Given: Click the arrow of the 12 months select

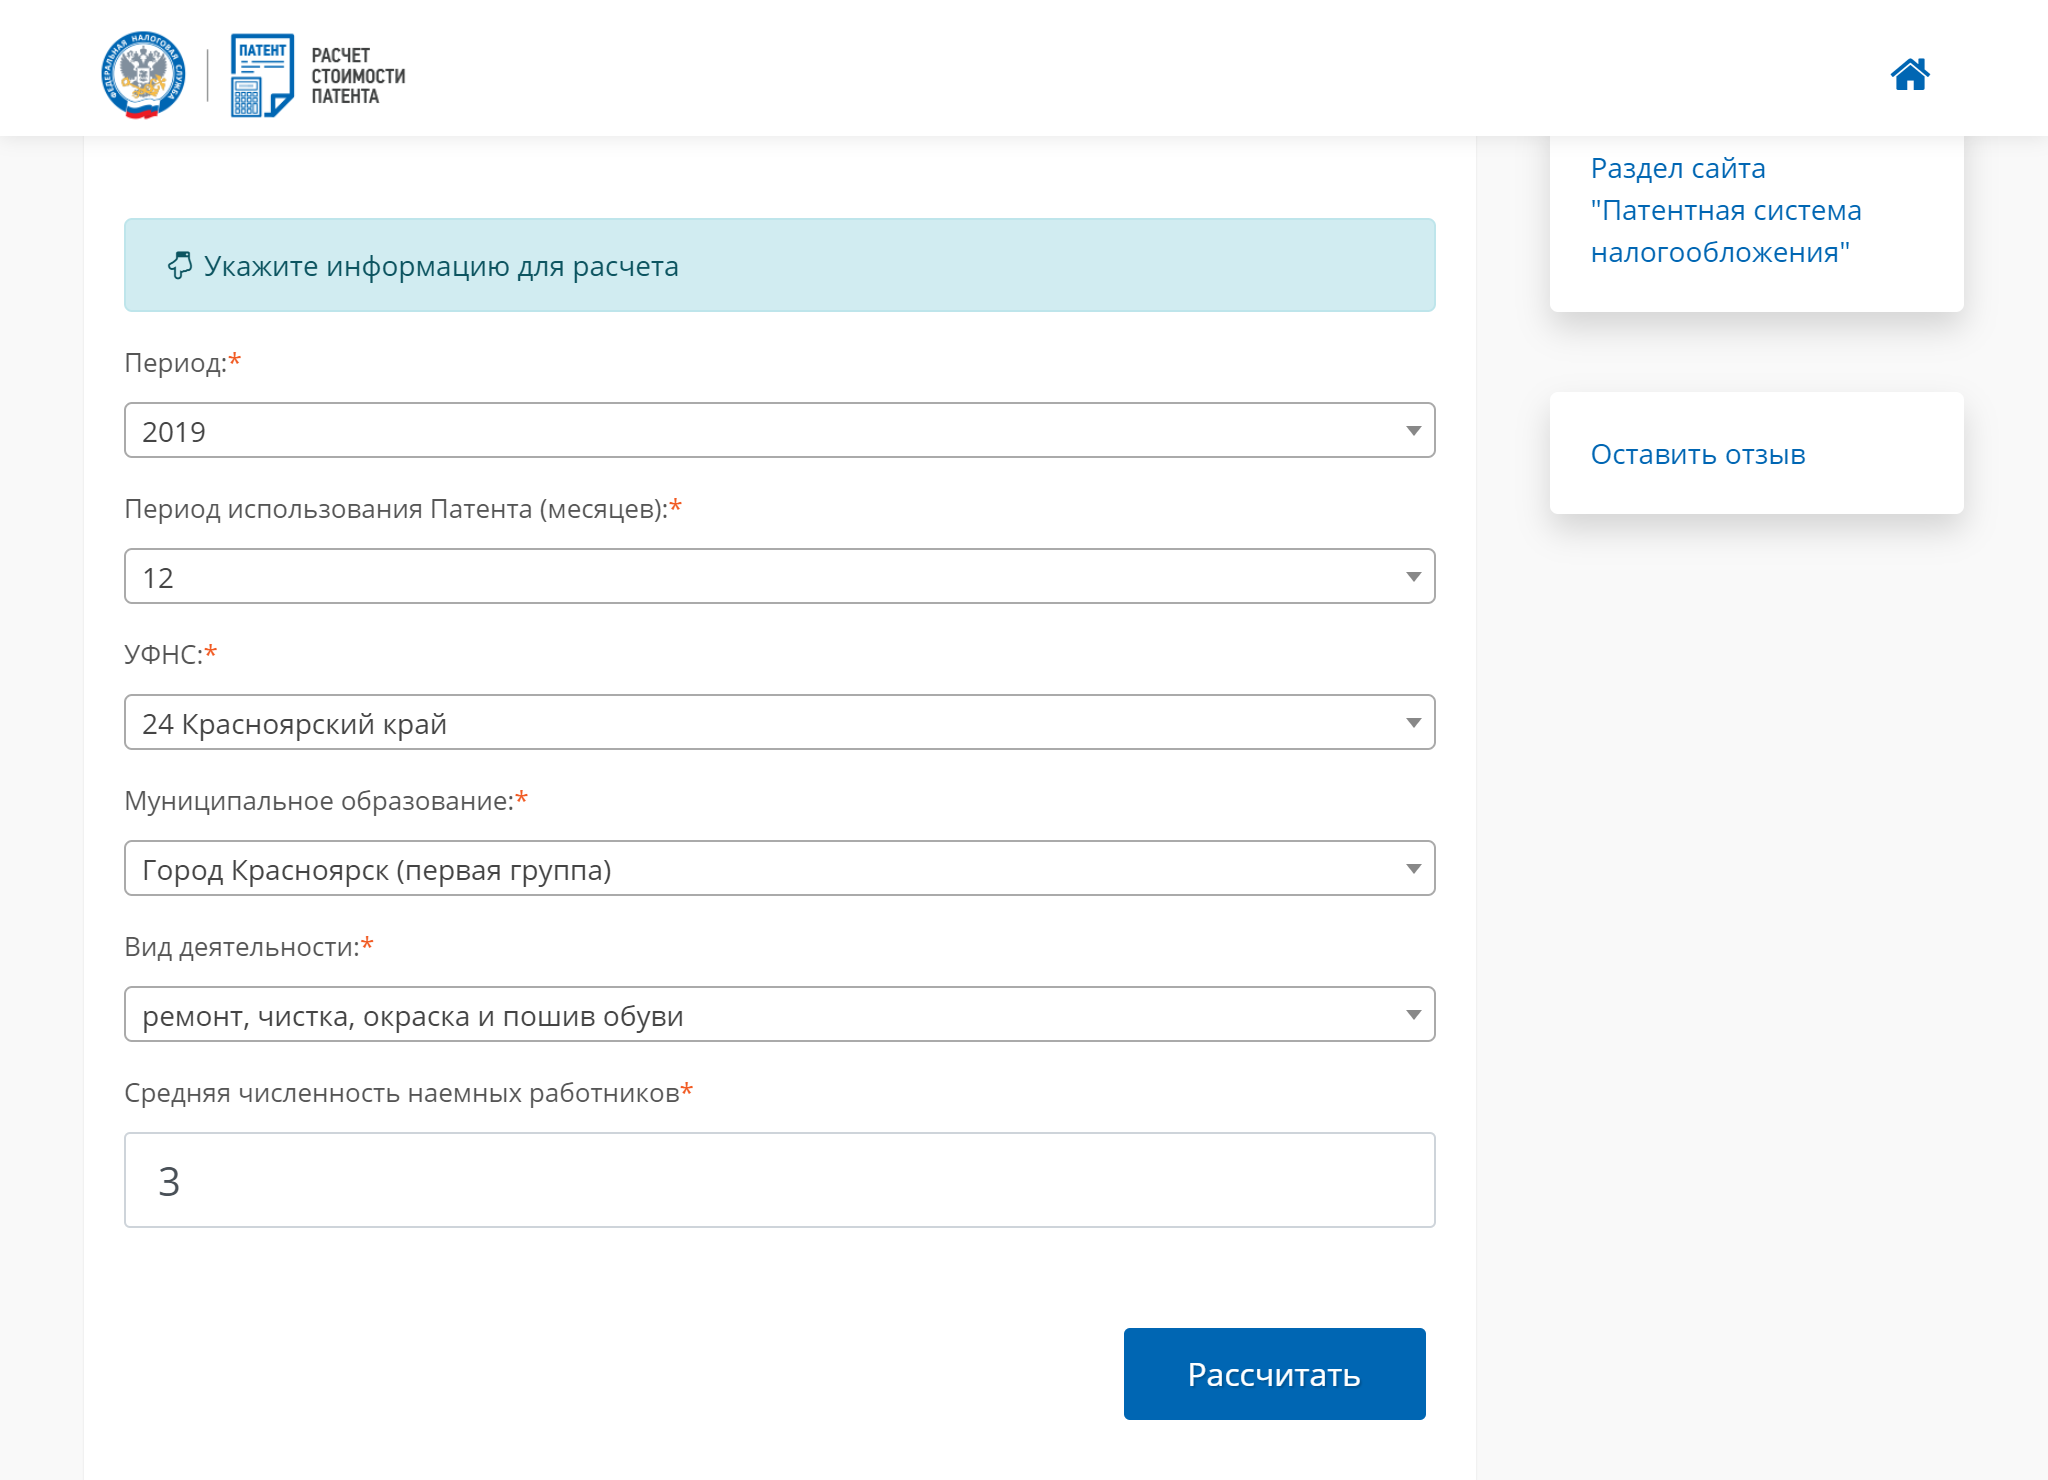Looking at the screenshot, I should [1413, 577].
